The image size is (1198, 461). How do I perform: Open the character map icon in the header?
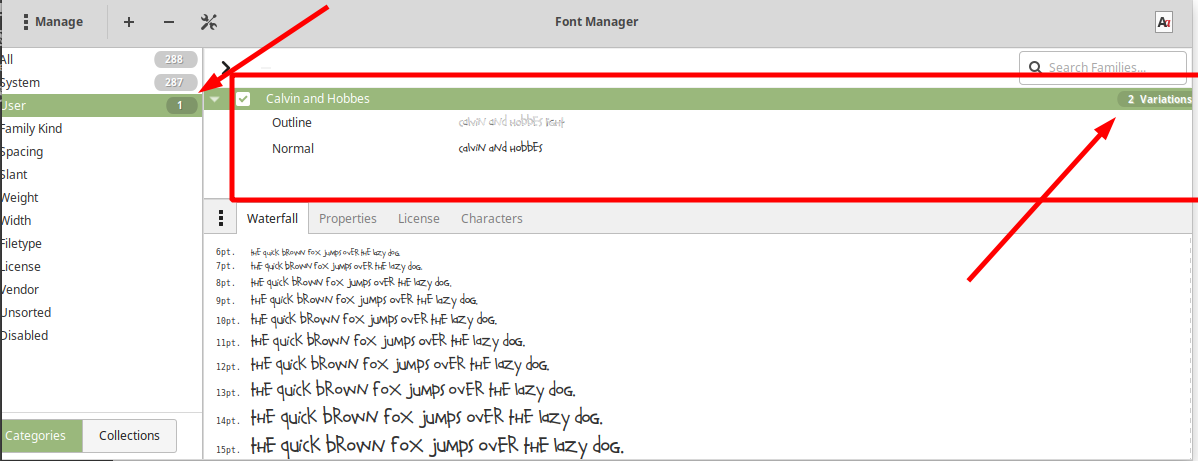[1164, 22]
